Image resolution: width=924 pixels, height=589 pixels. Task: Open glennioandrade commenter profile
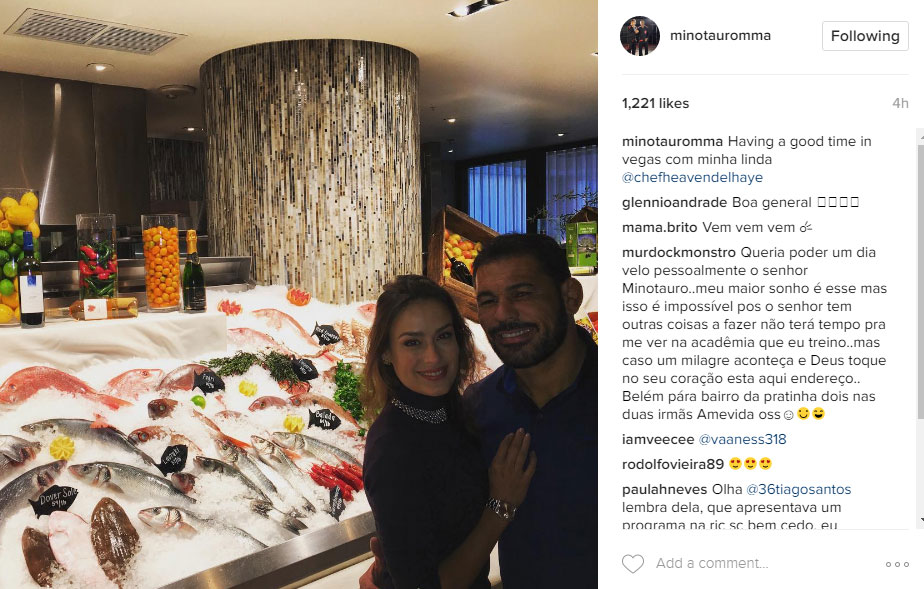click(x=674, y=203)
